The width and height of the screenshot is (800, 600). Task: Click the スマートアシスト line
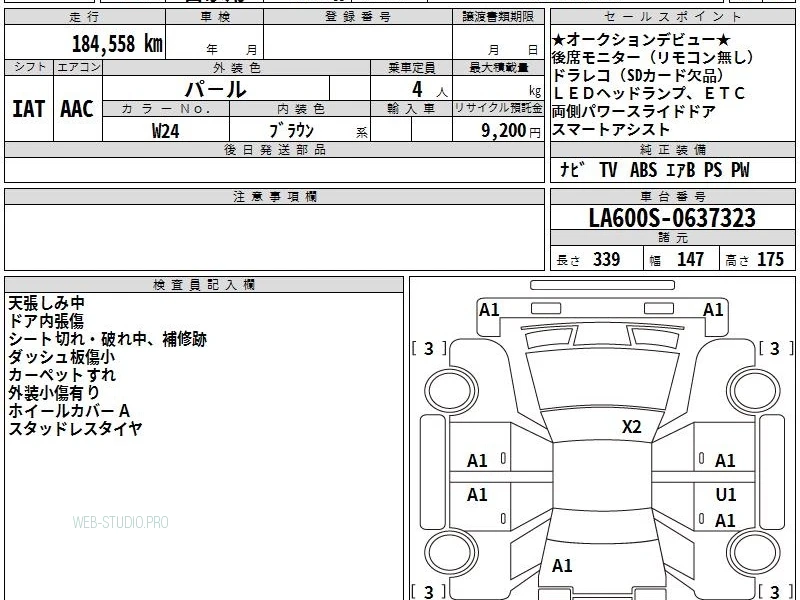coord(611,129)
